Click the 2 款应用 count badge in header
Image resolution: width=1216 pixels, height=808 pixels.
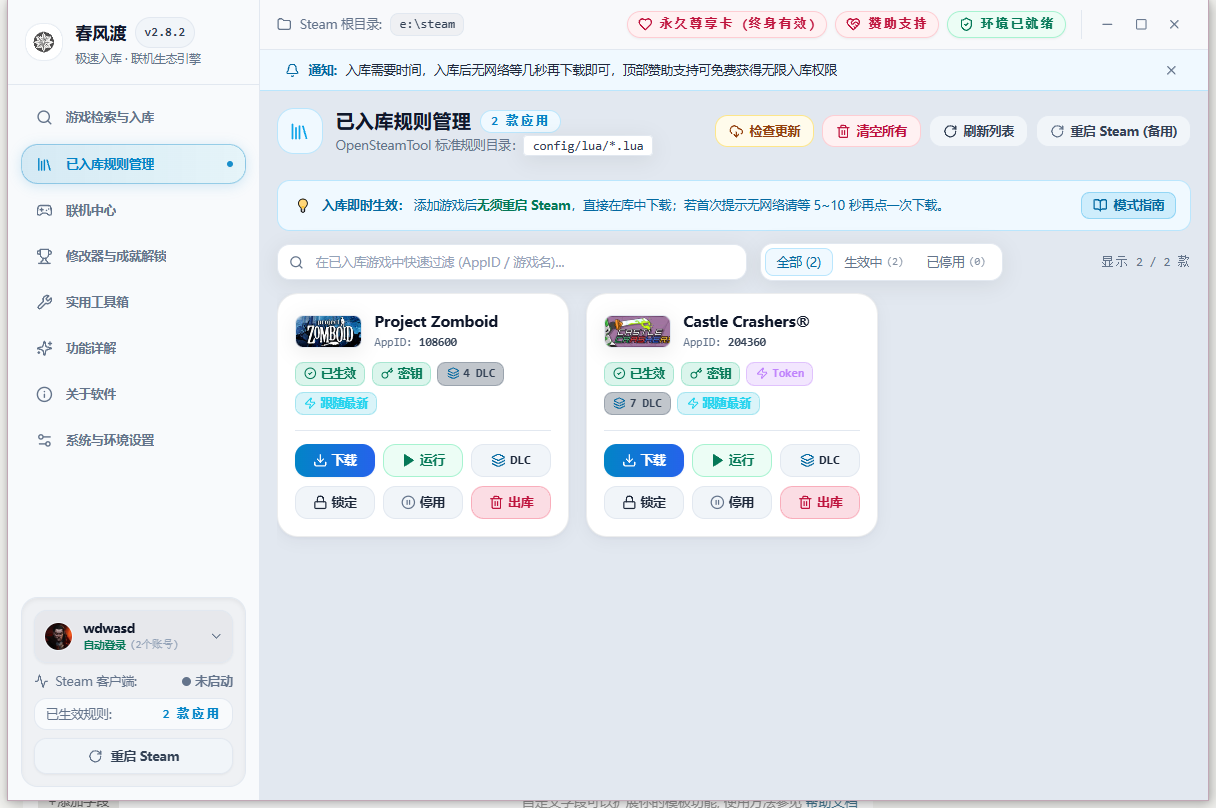[520, 121]
